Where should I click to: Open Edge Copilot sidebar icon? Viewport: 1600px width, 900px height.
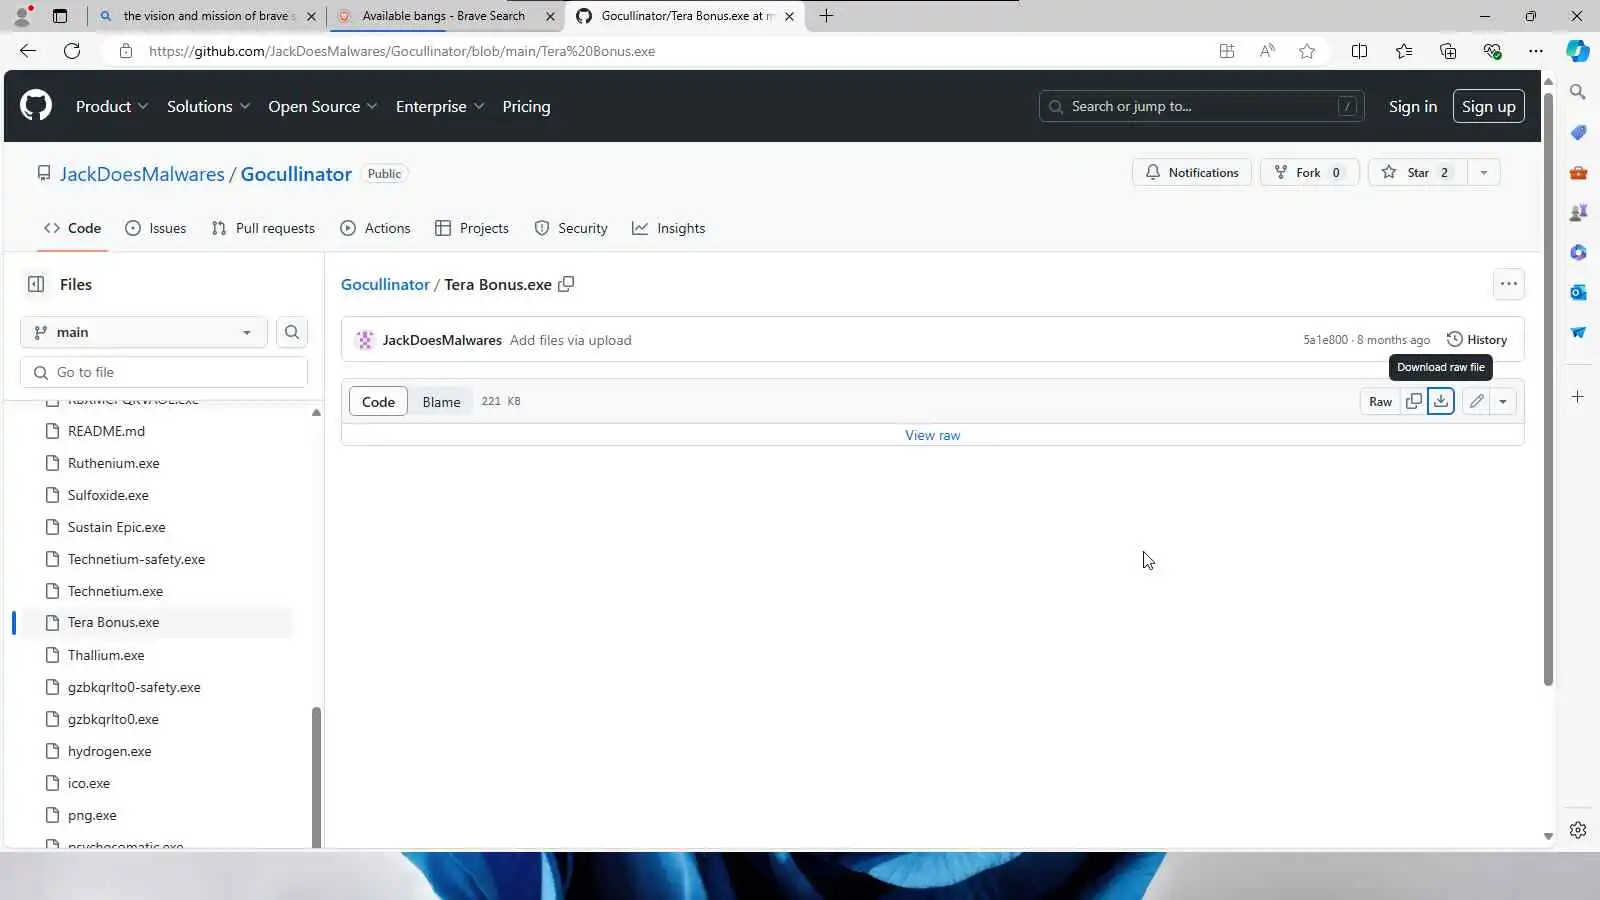[x=1578, y=51]
